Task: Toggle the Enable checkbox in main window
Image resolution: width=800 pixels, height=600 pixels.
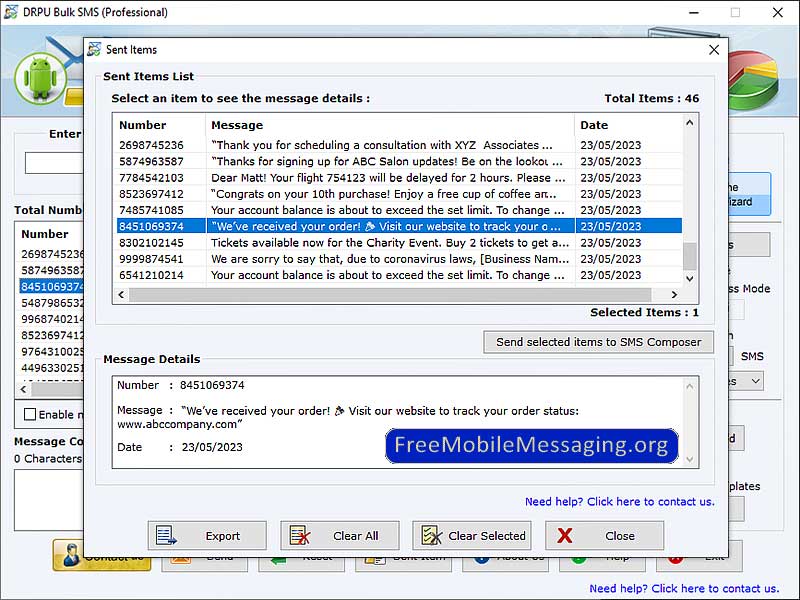Action: 30,414
